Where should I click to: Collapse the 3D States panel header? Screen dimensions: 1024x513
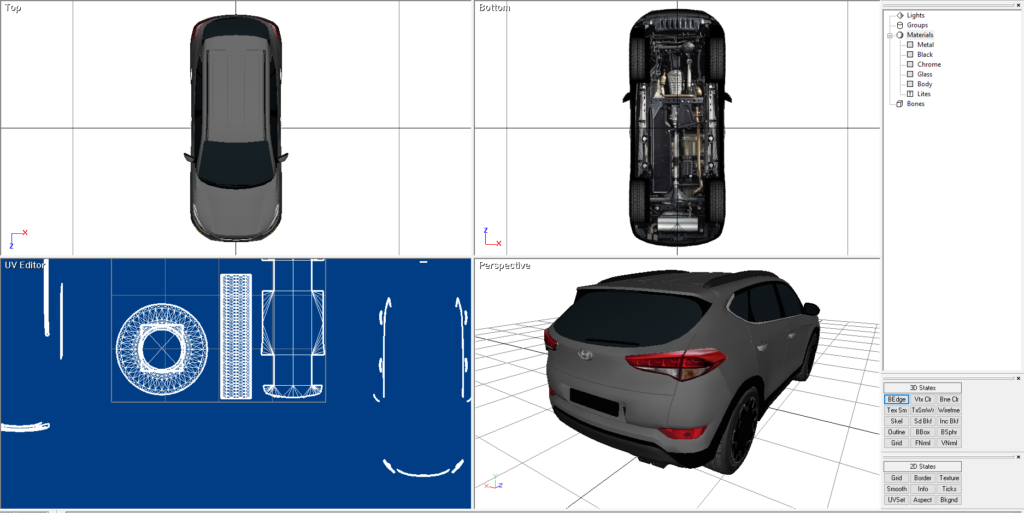coord(922,387)
